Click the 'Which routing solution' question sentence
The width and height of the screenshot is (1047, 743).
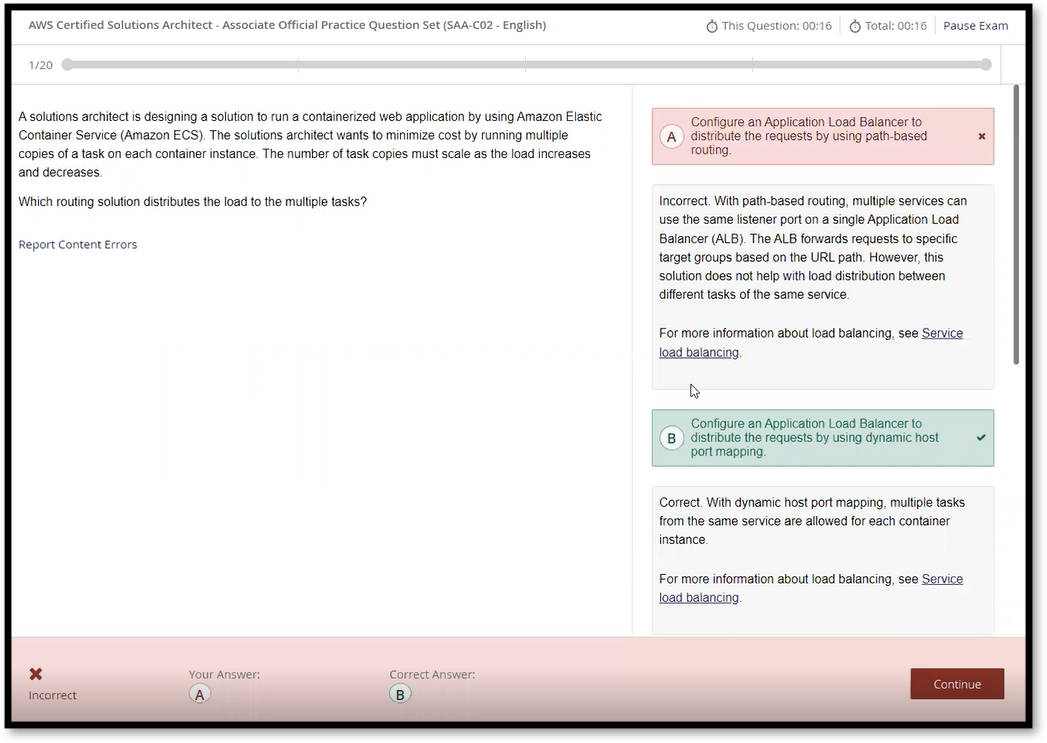(x=192, y=202)
